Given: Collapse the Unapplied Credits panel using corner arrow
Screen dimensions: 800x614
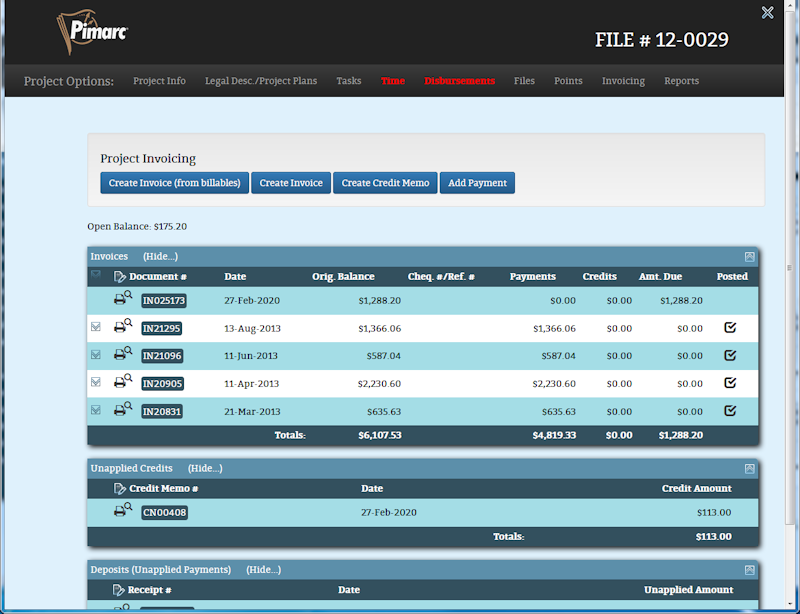Looking at the screenshot, I should click(x=749, y=469).
